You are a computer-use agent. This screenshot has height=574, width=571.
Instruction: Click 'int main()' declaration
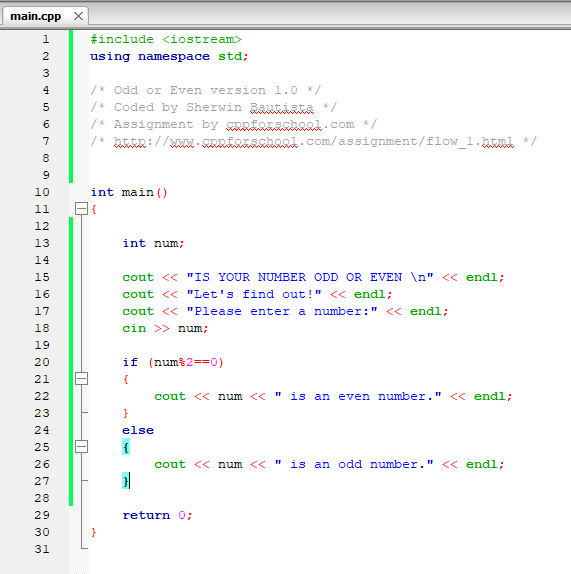129,192
